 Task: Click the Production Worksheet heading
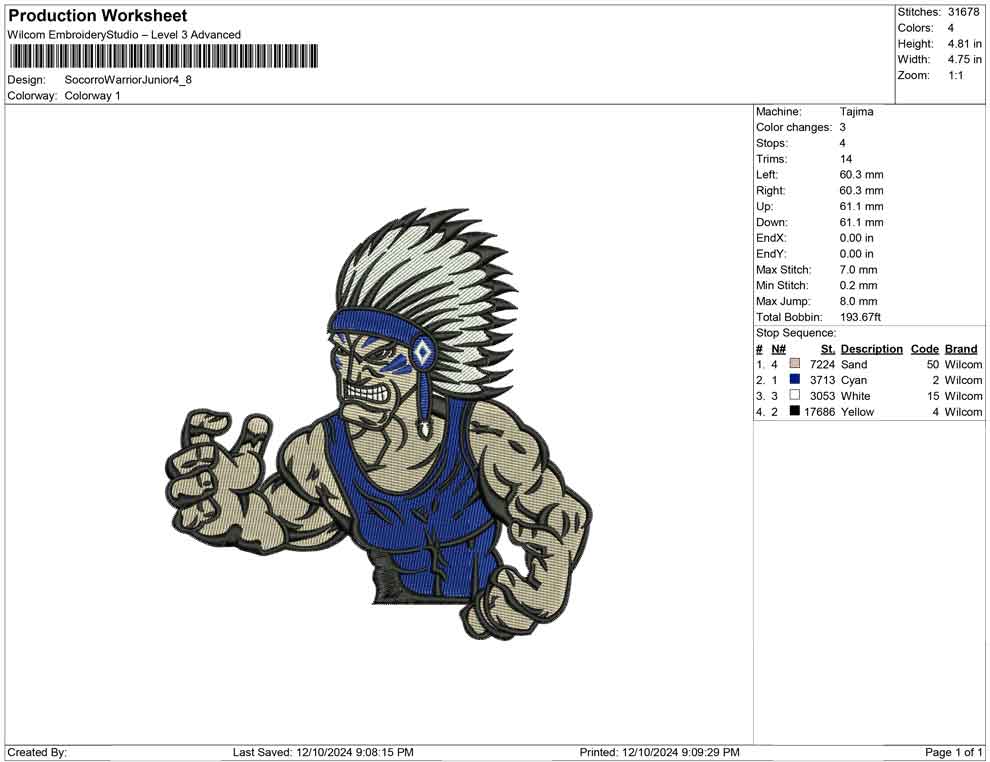(98, 16)
